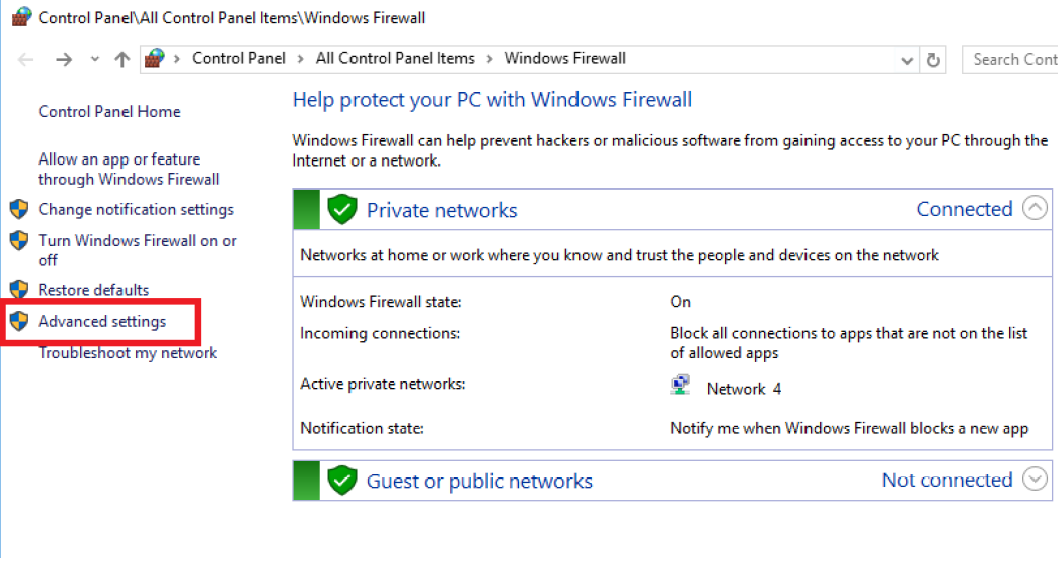Click the Network 4 computer icon

point(680,385)
